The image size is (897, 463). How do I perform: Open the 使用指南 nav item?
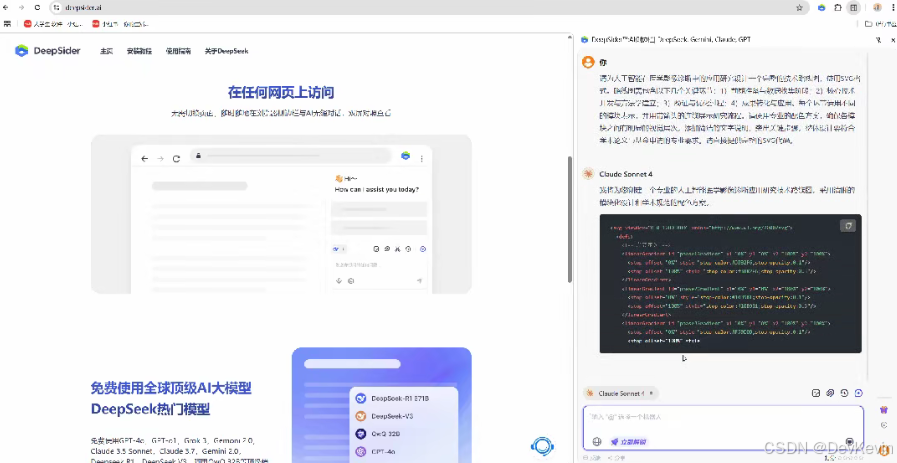click(178, 51)
